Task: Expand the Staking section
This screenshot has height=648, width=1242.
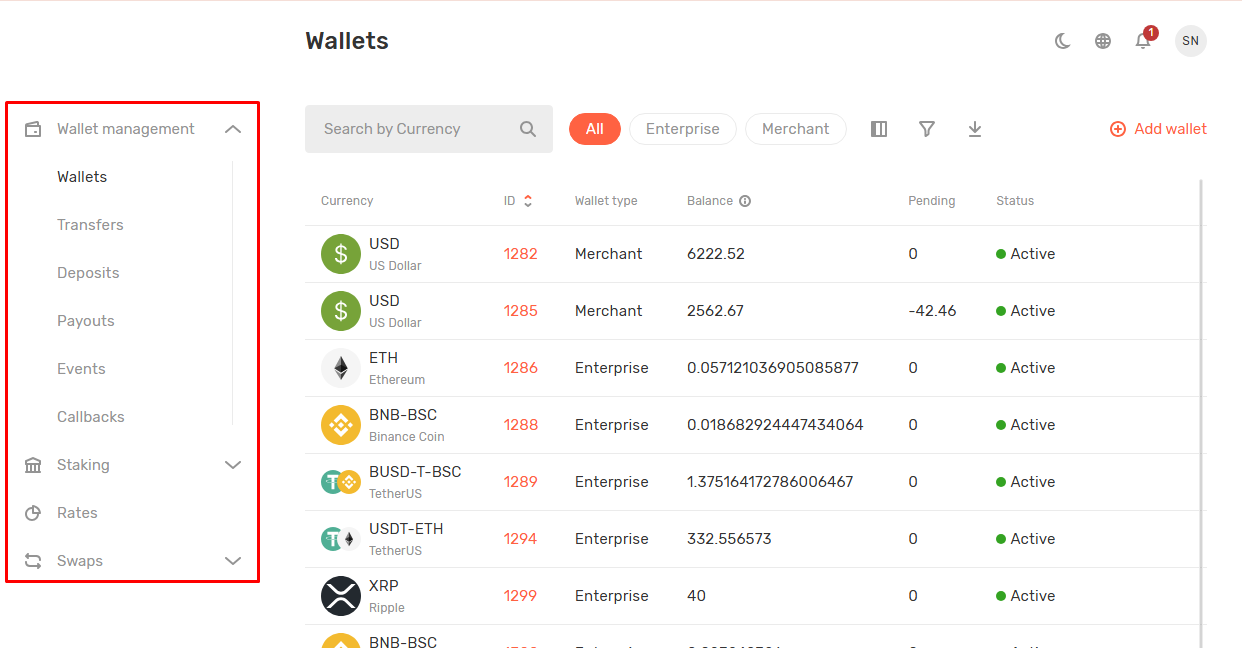Action: click(x=233, y=465)
